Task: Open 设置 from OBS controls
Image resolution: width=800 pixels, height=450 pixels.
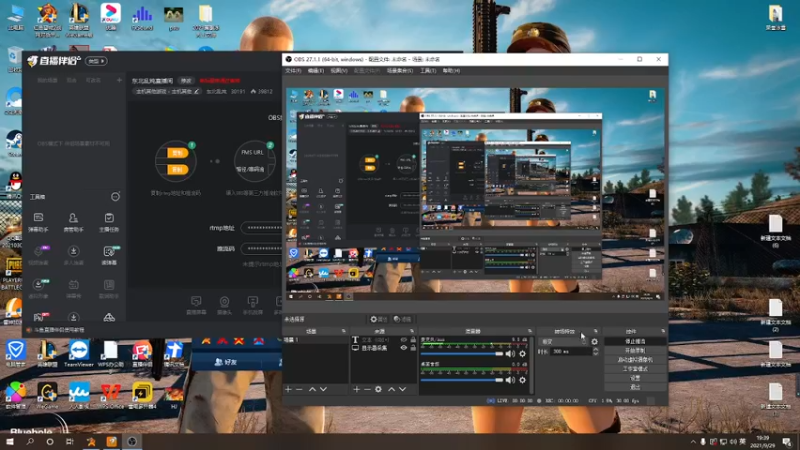Action: coord(635,378)
